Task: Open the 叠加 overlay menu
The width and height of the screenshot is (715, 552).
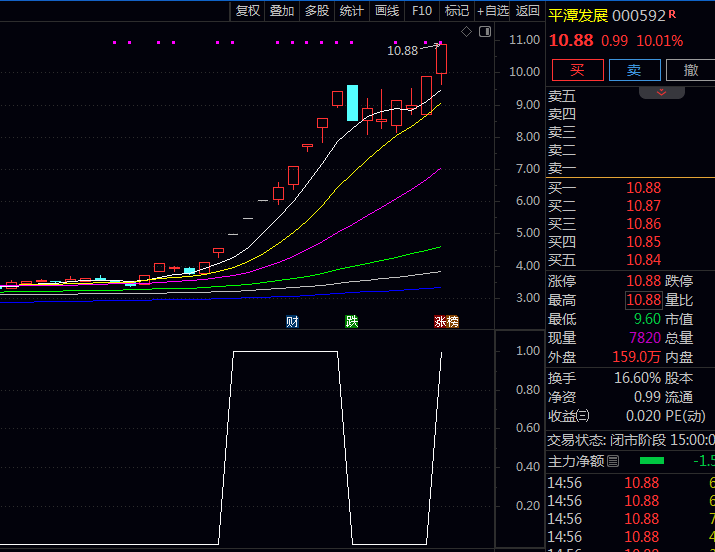Action: (282, 11)
